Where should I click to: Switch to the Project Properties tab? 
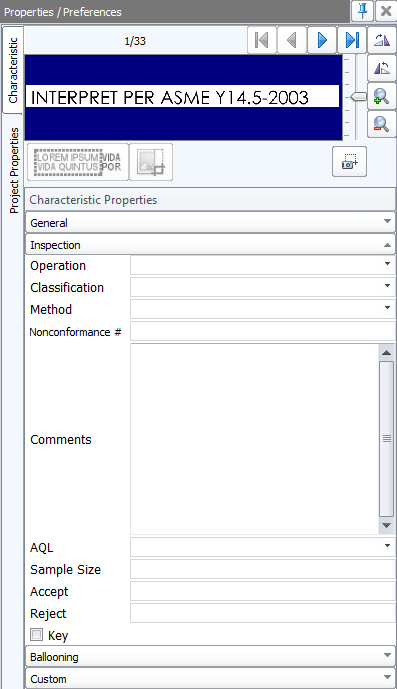14,170
